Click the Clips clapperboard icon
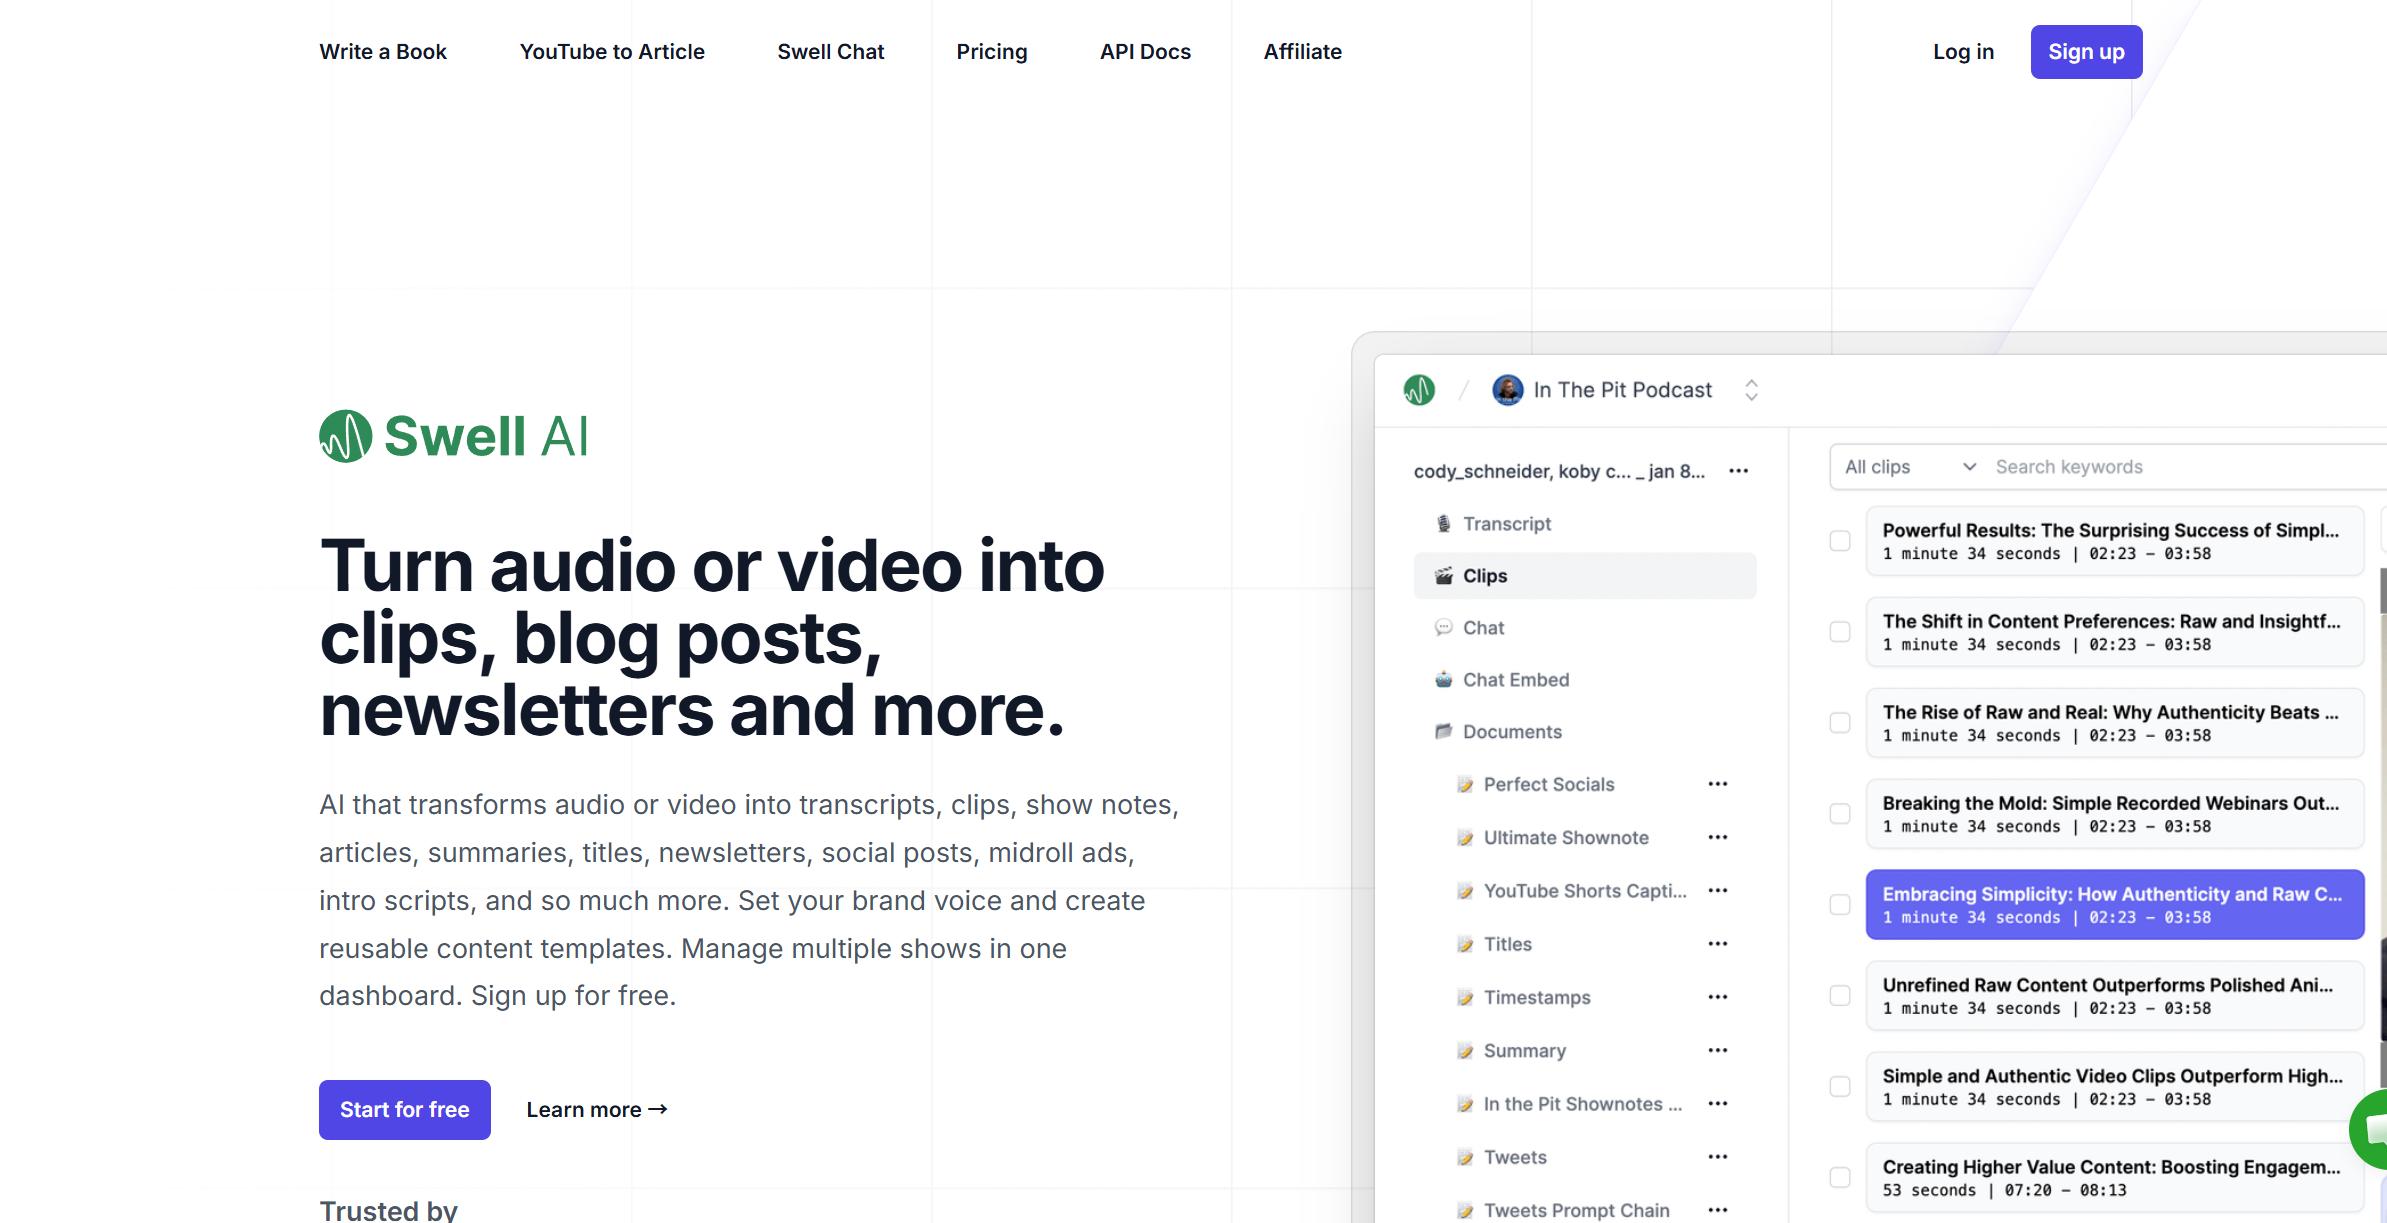Viewport: 2387px width, 1223px height. point(1443,576)
